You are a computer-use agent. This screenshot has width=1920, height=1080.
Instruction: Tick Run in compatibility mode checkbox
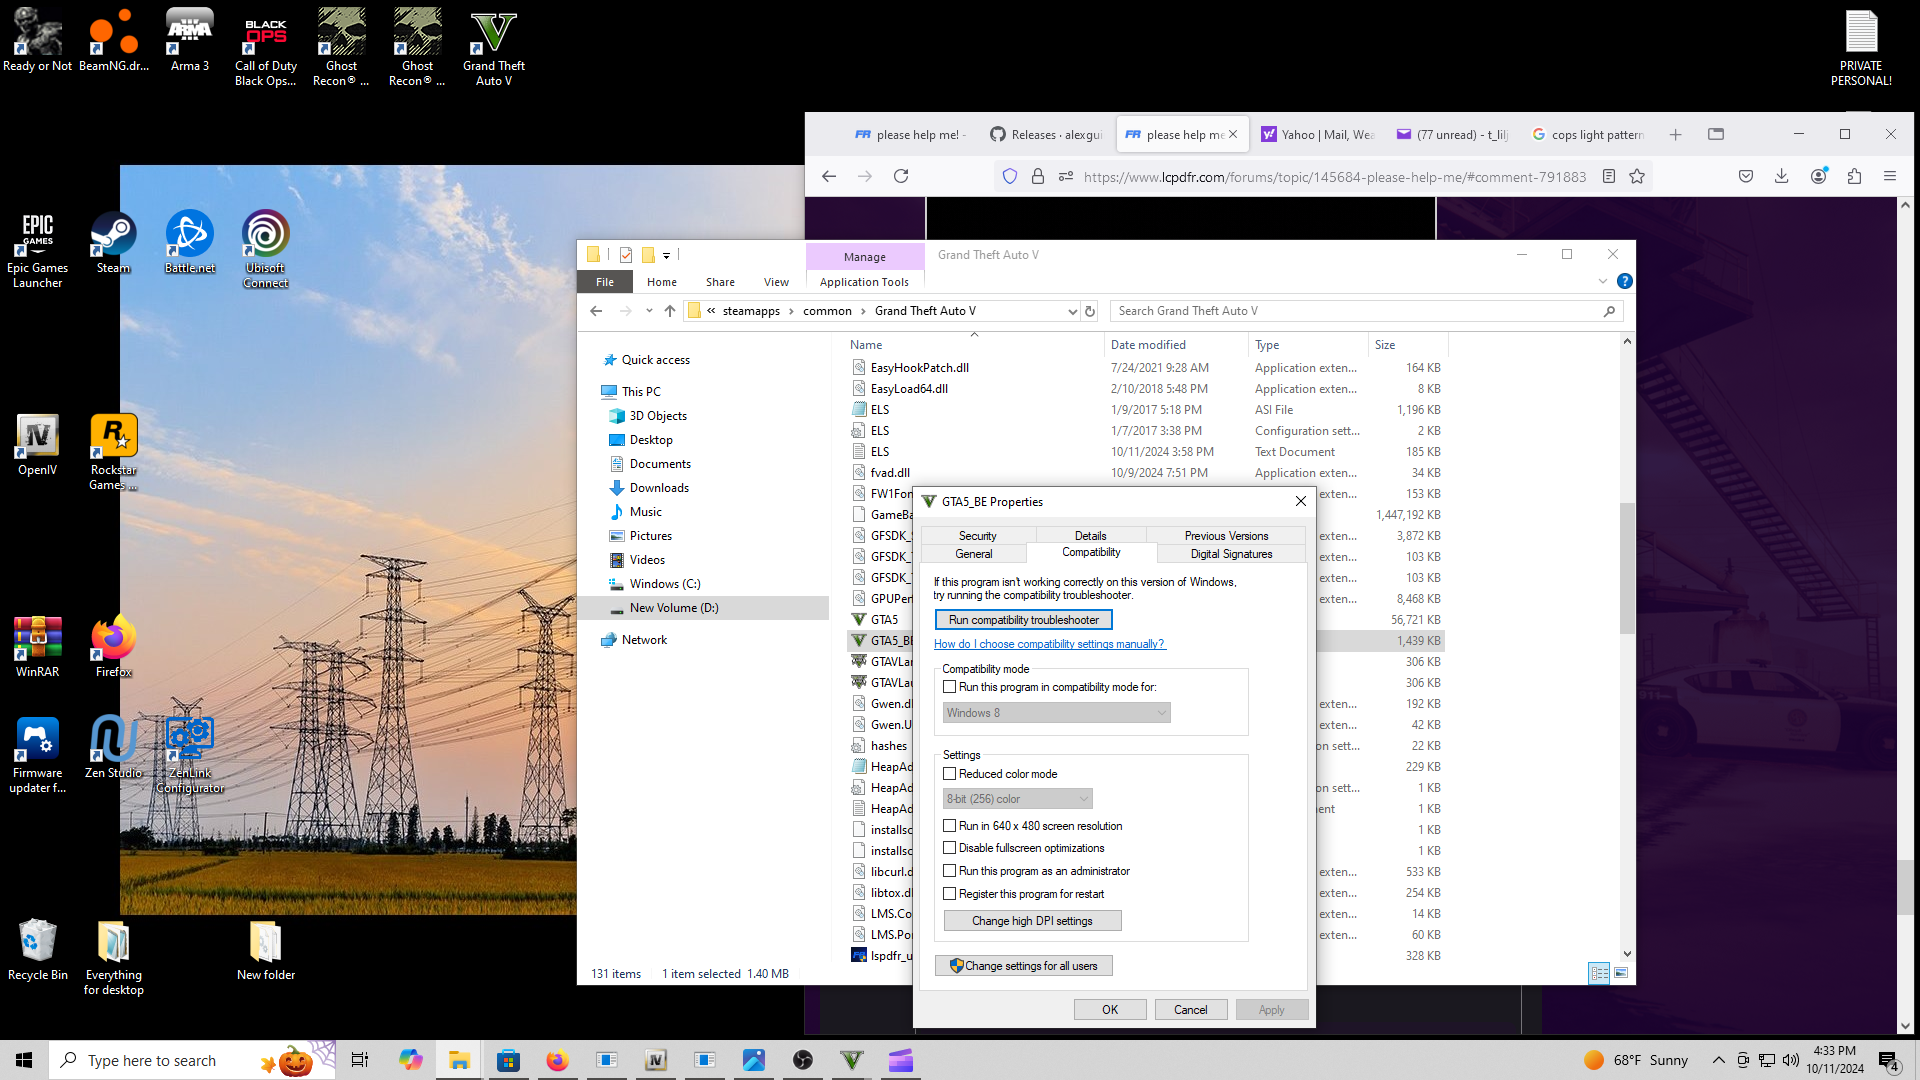pos(950,687)
